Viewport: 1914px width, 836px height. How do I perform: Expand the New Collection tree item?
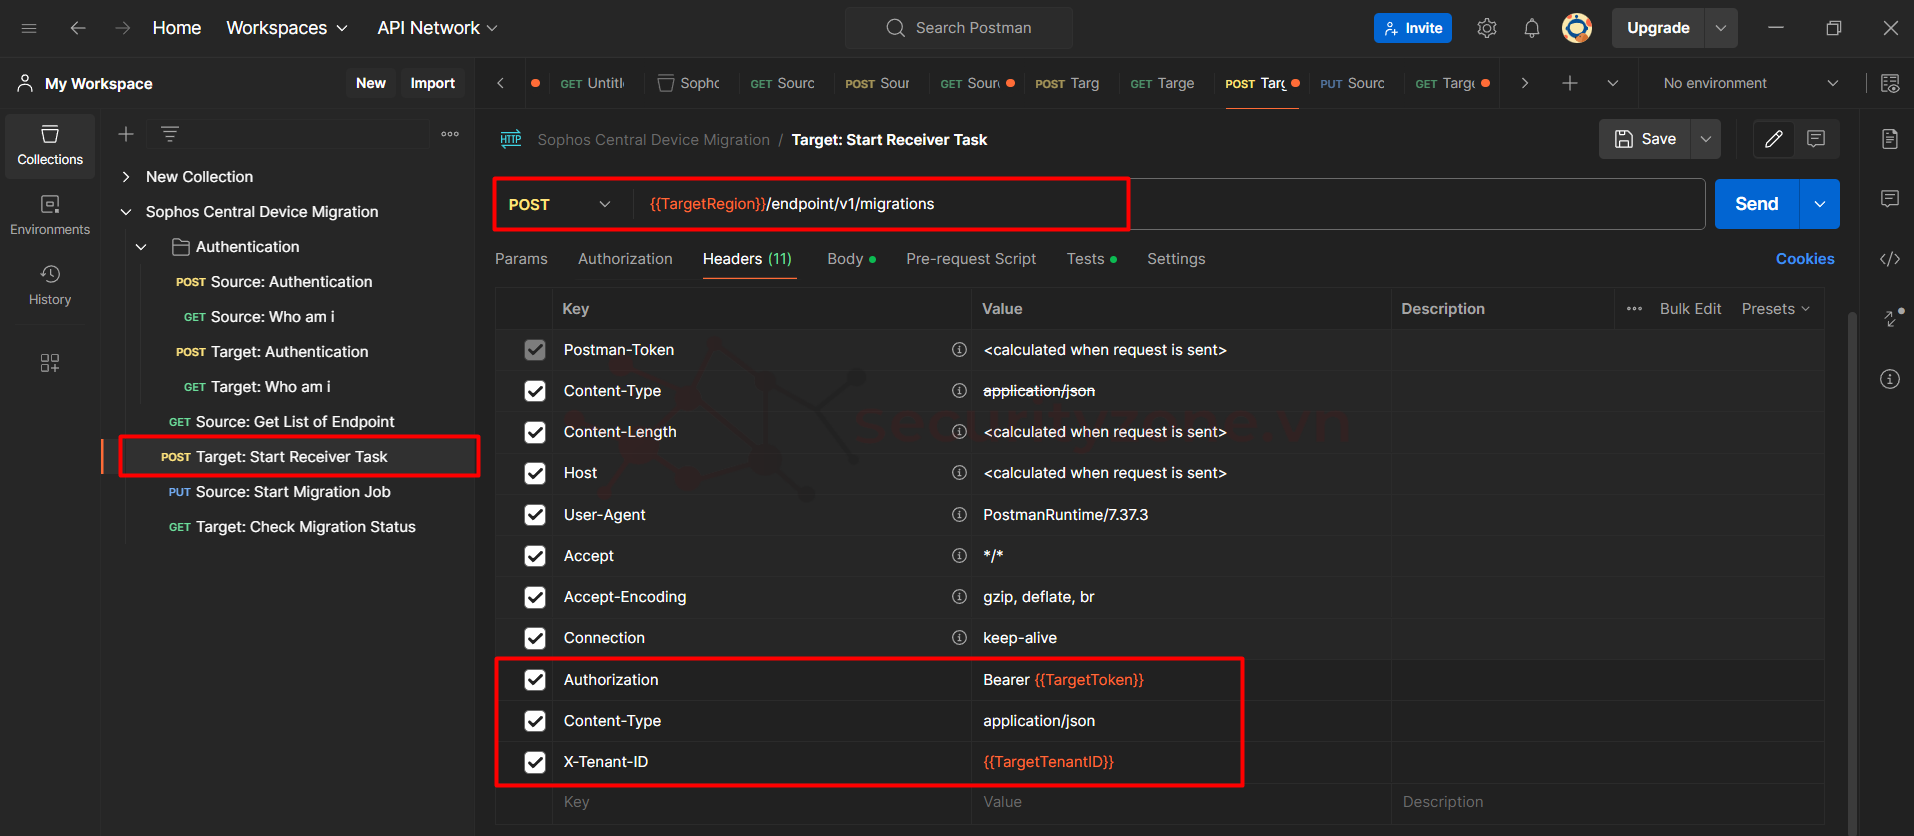(126, 177)
